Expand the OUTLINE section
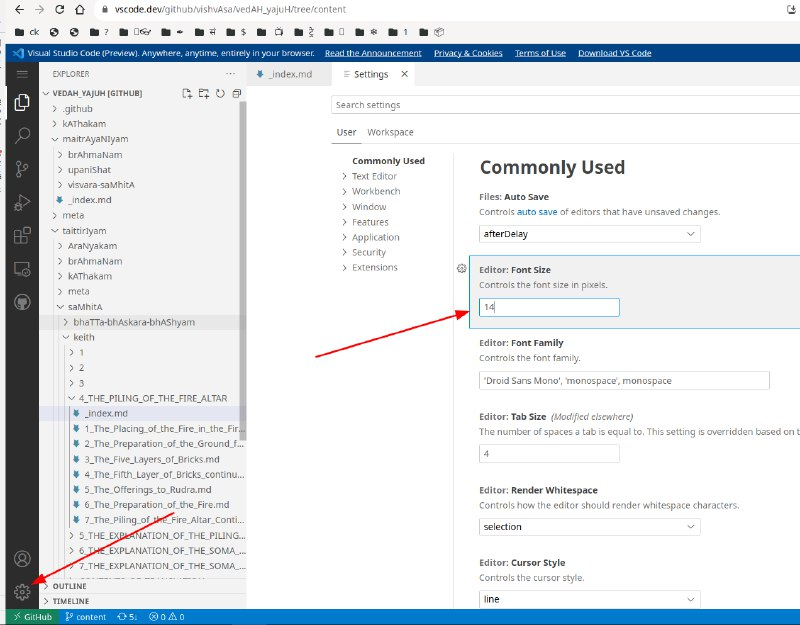The image size is (800, 625). (x=69, y=586)
